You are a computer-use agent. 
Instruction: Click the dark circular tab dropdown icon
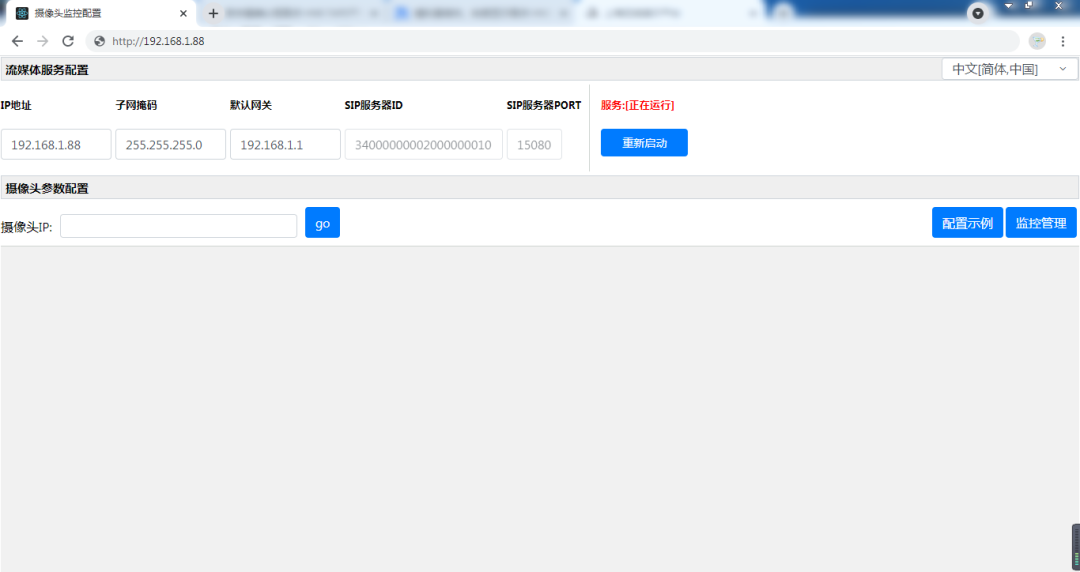pyautogui.click(x=978, y=13)
